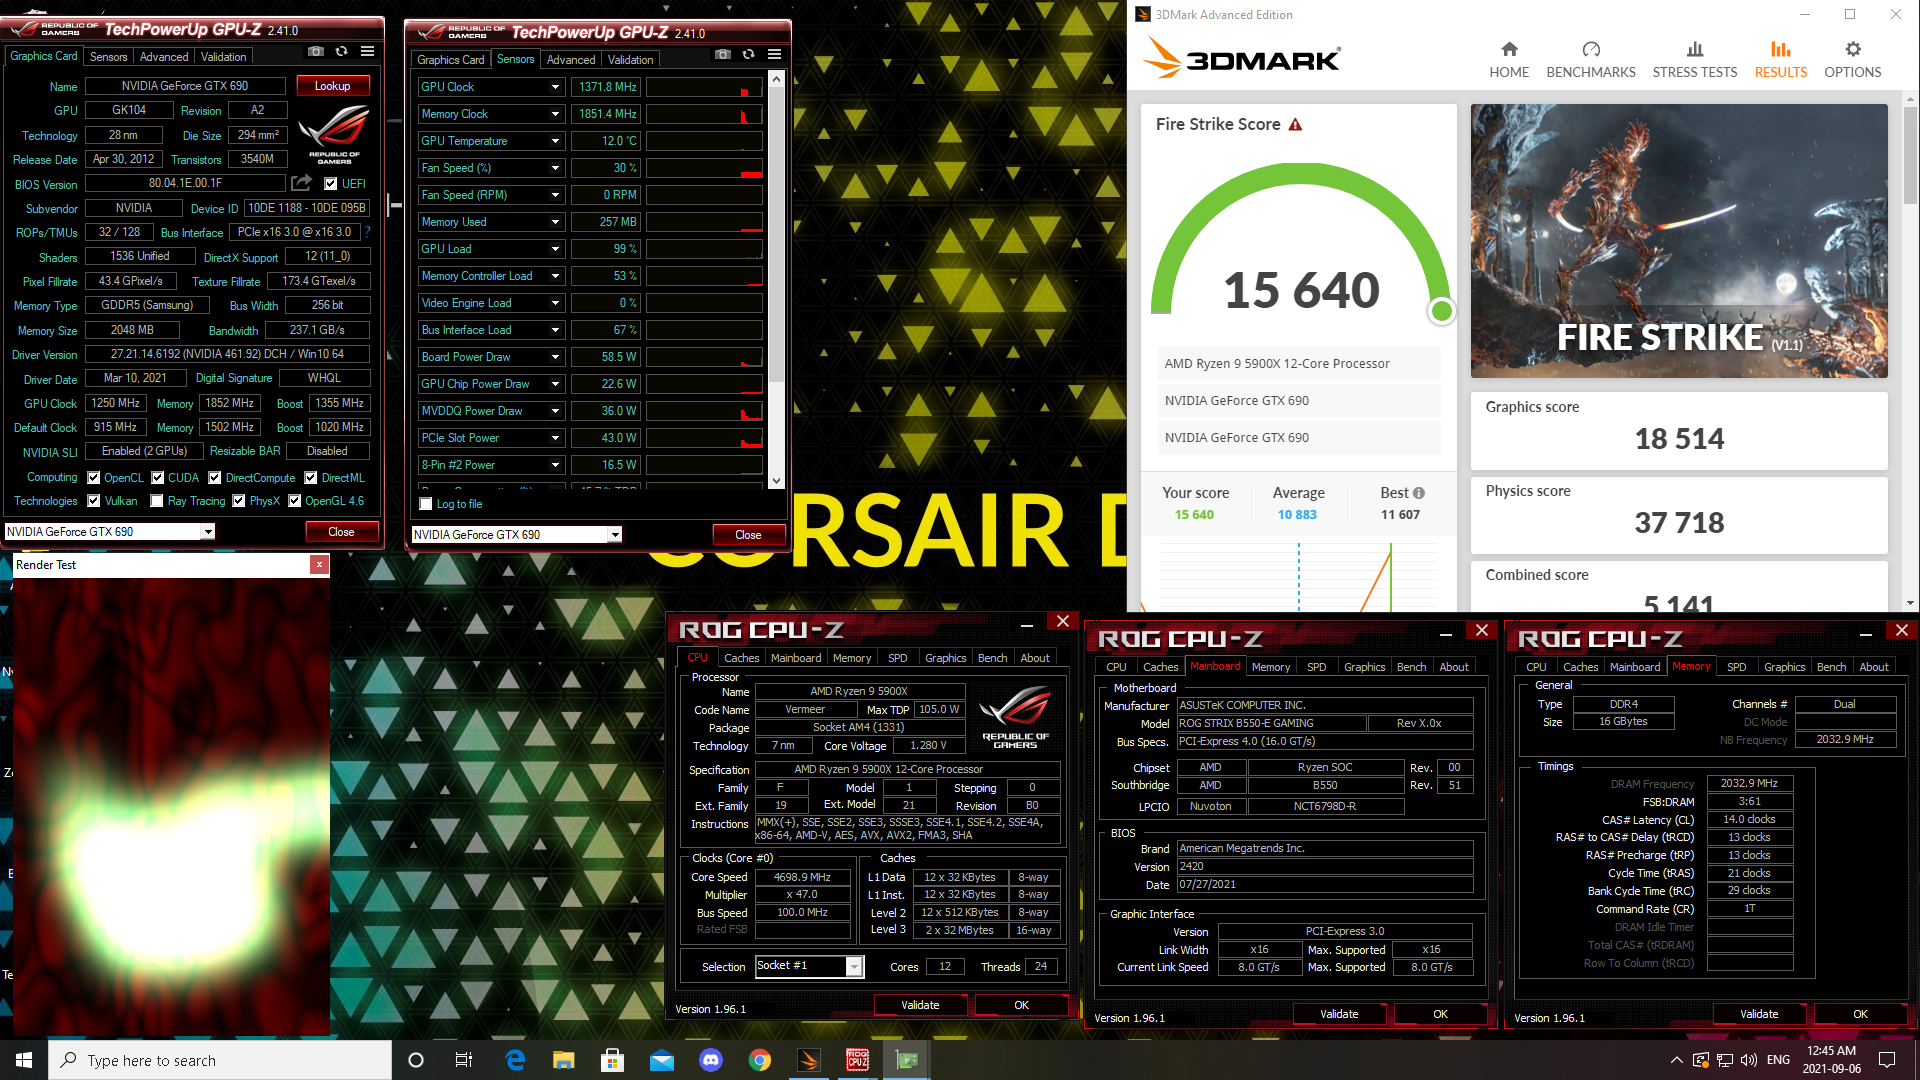Open Mail app from taskbar
1920x1080 pixels.
pyautogui.click(x=662, y=1060)
